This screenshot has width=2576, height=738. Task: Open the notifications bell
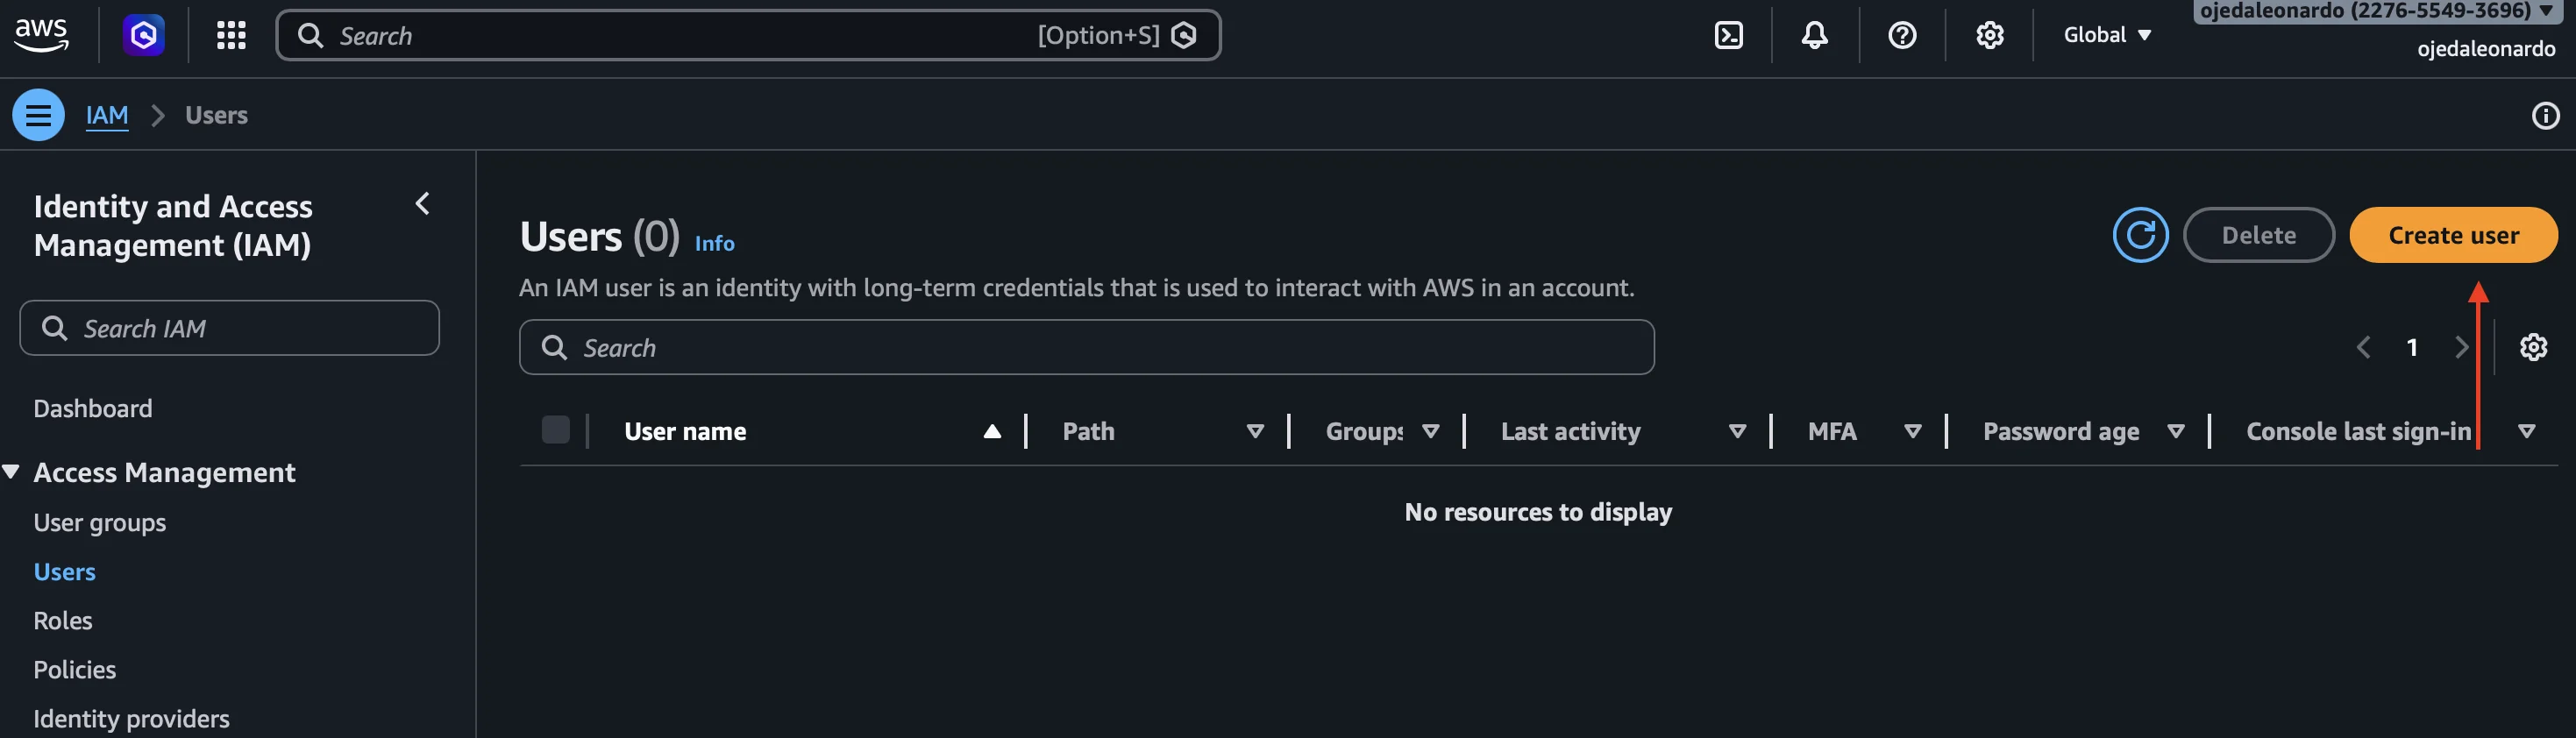tap(1814, 36)
